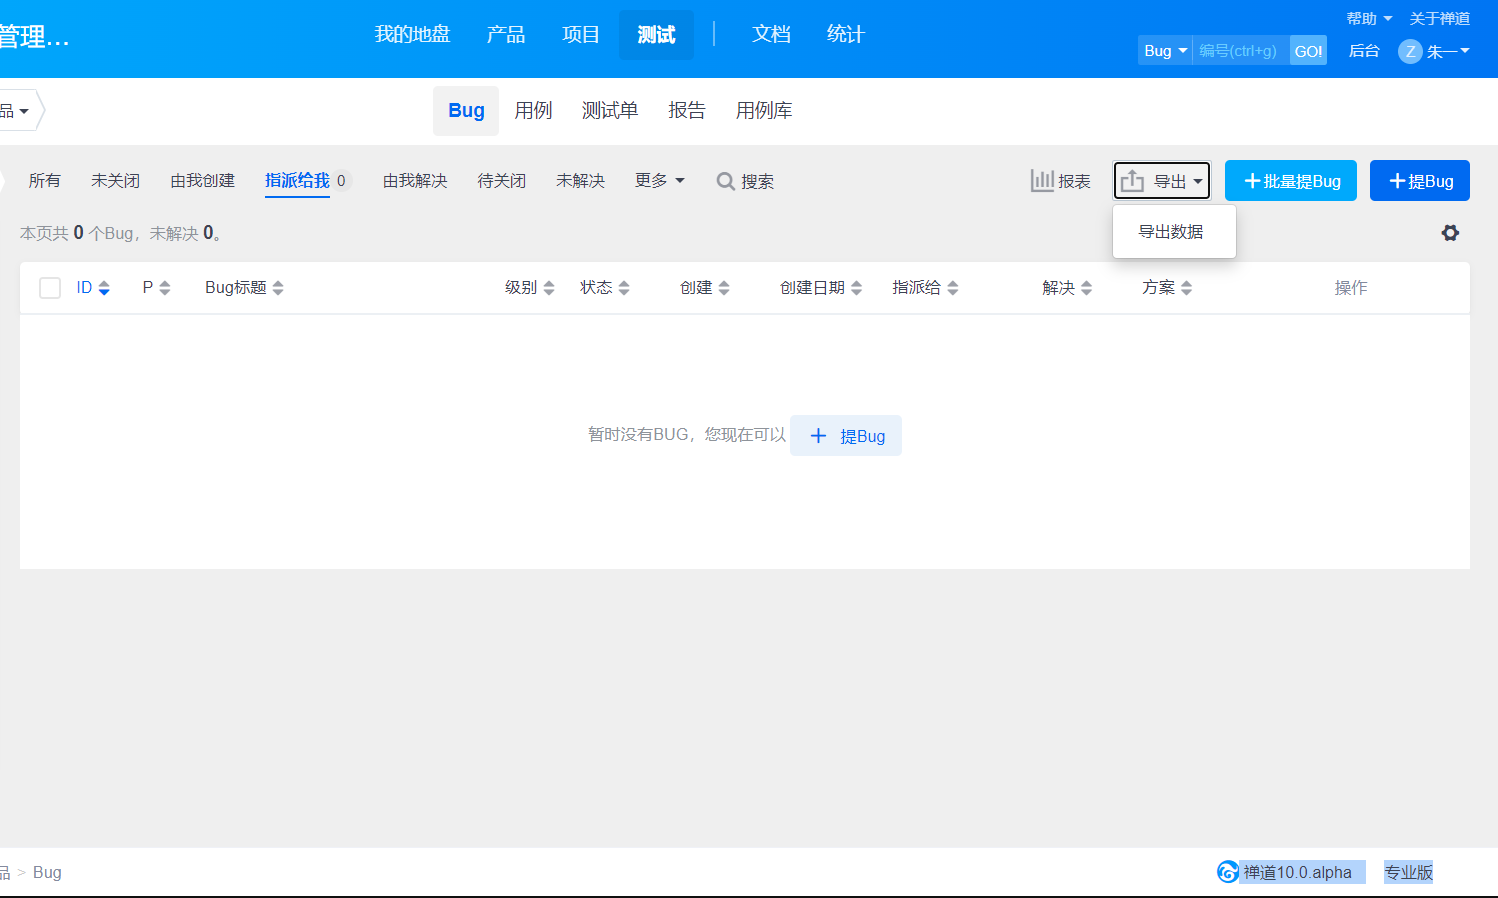Click the bar chart 报表 icon
1498x898 pixels.
1042,181
